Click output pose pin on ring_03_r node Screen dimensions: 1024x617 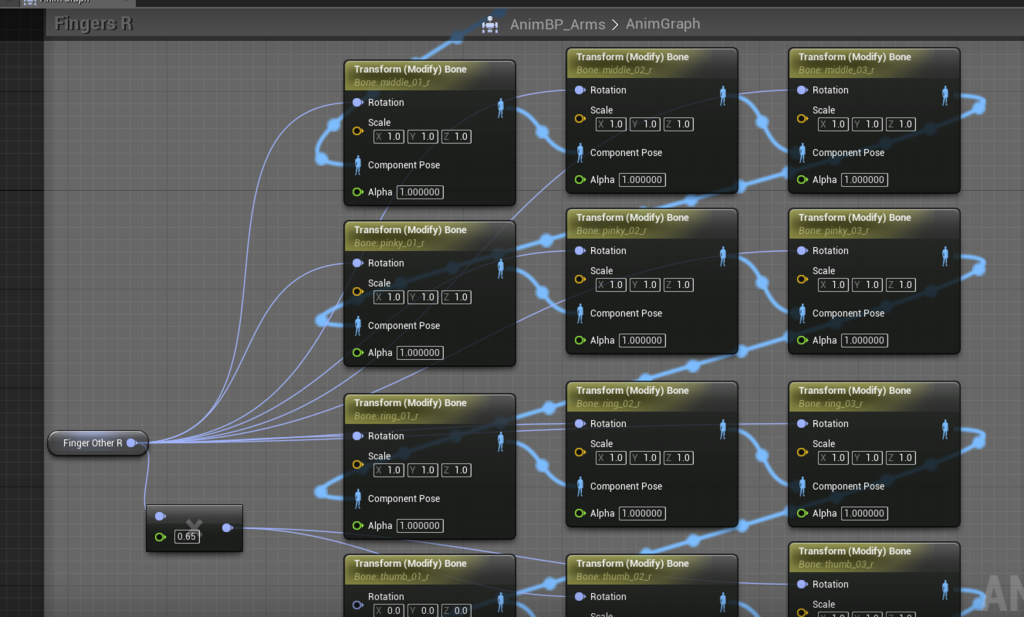pos(945,429)
